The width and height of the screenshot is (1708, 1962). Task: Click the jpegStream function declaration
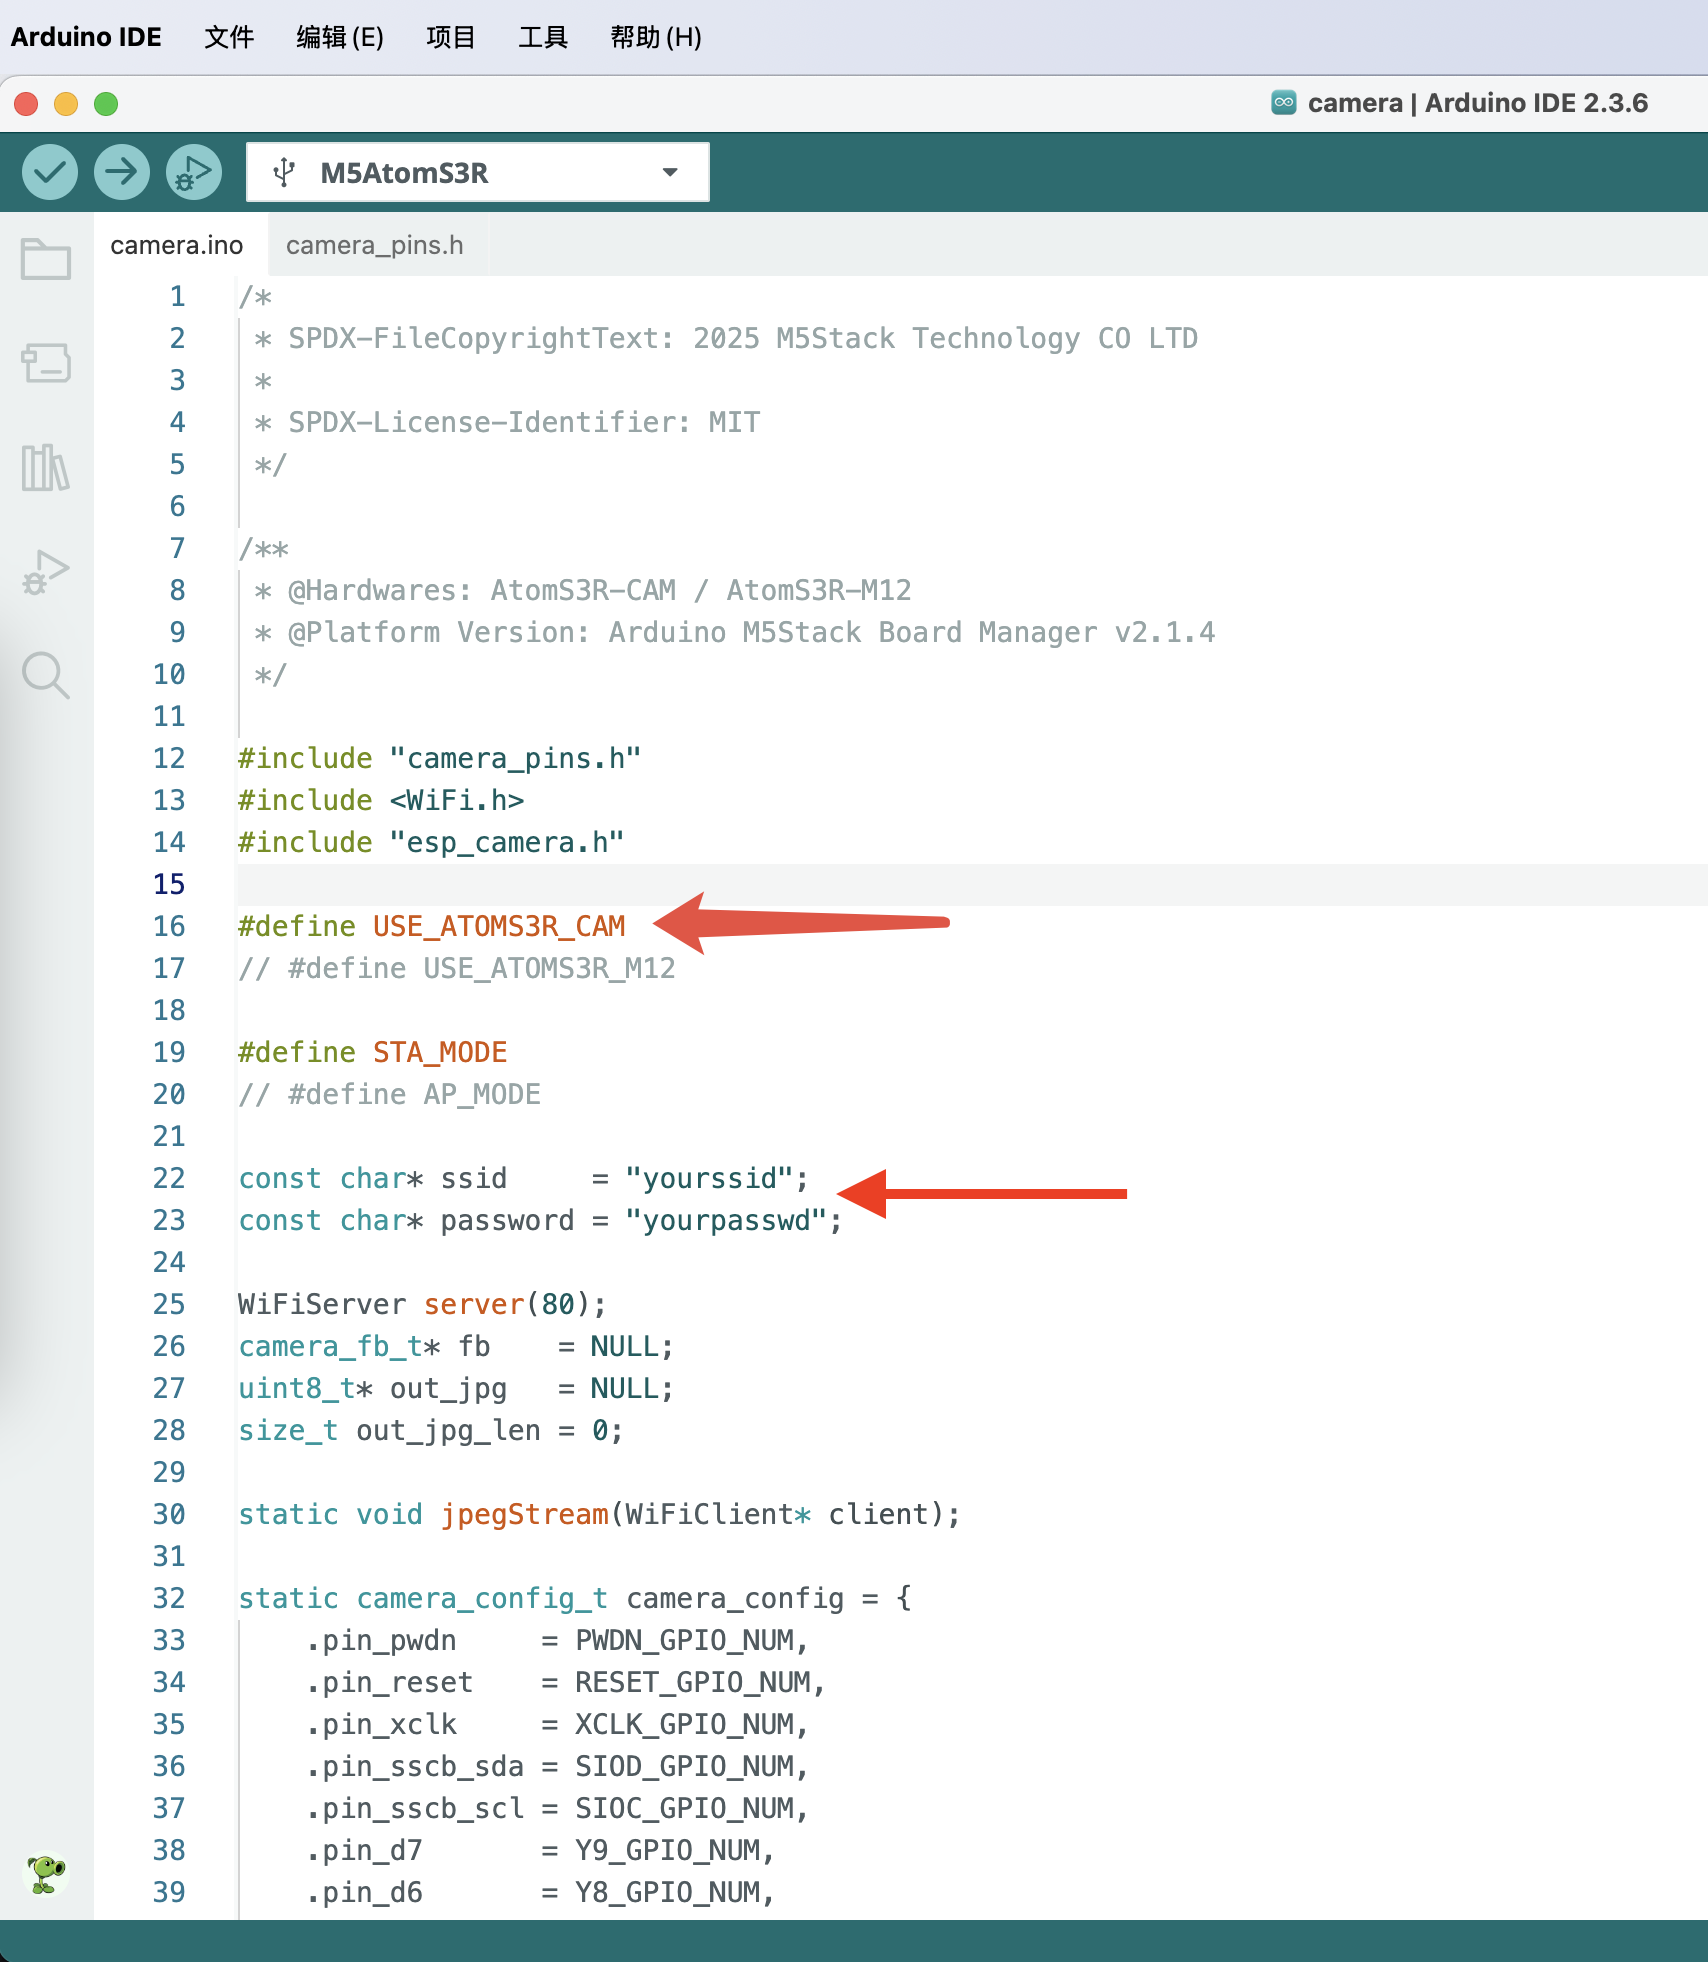(x=600, y=1514)
